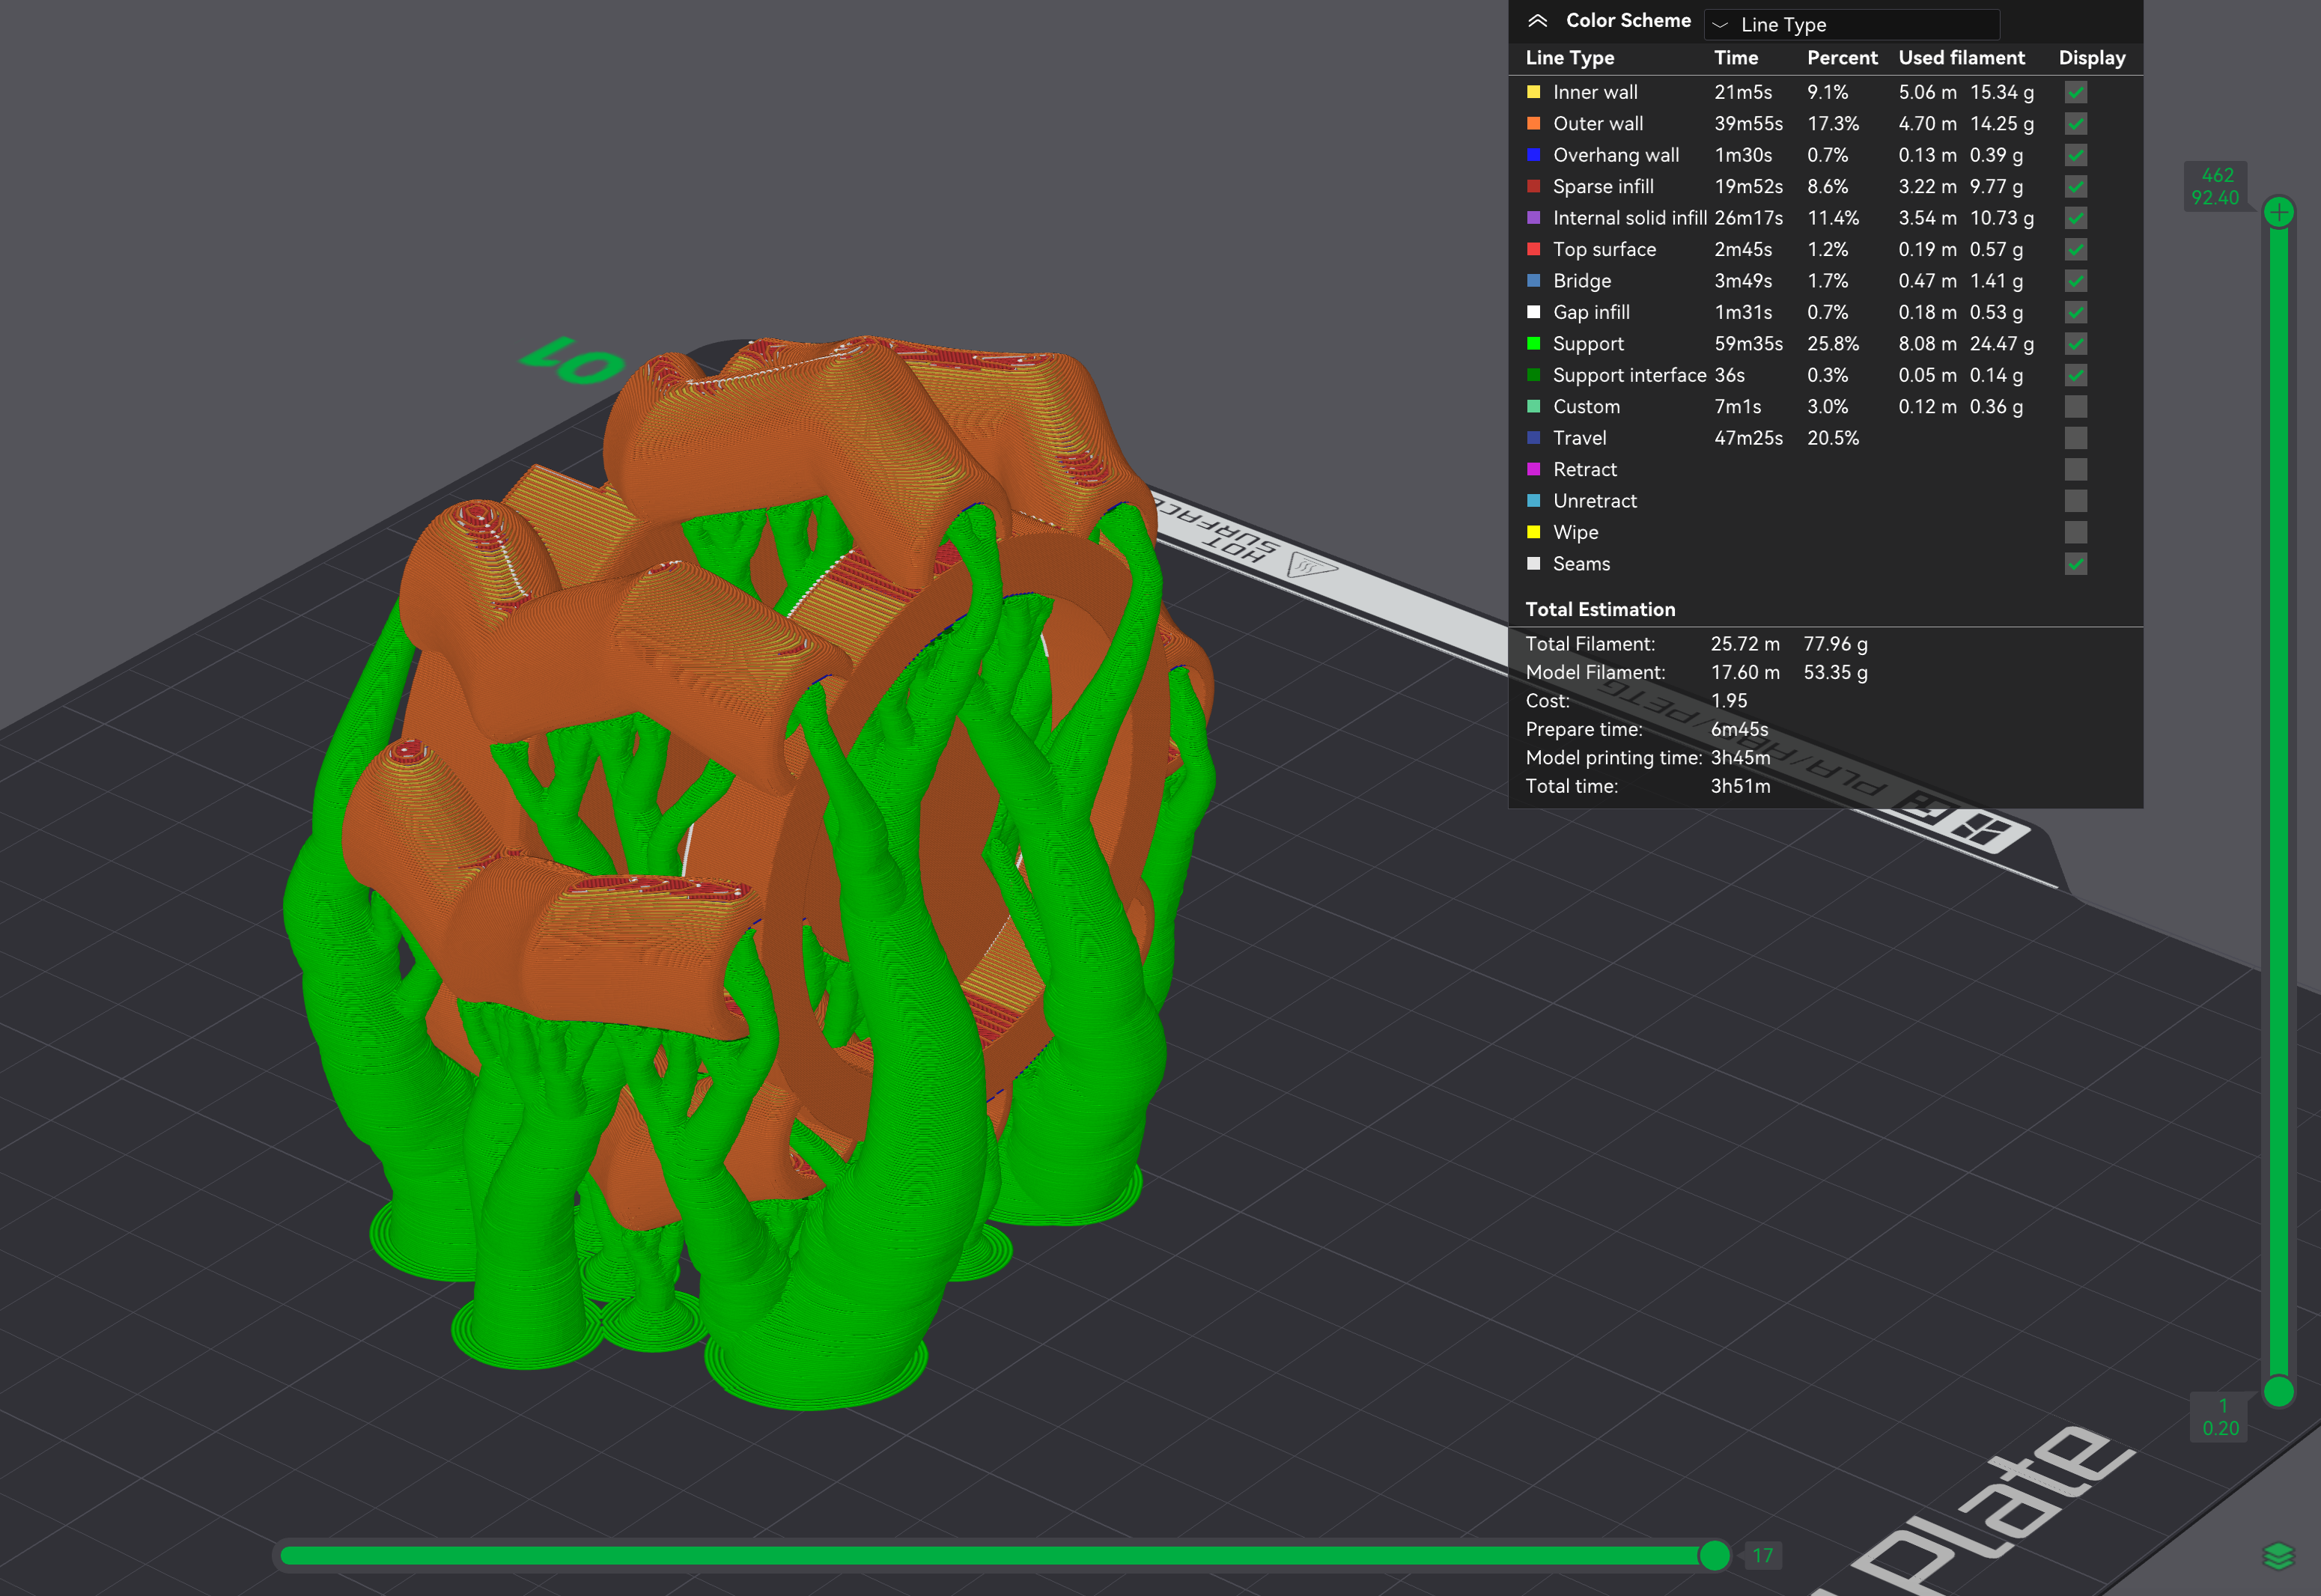Toggle Sparse infill display checkbox

pos(2076,187)
